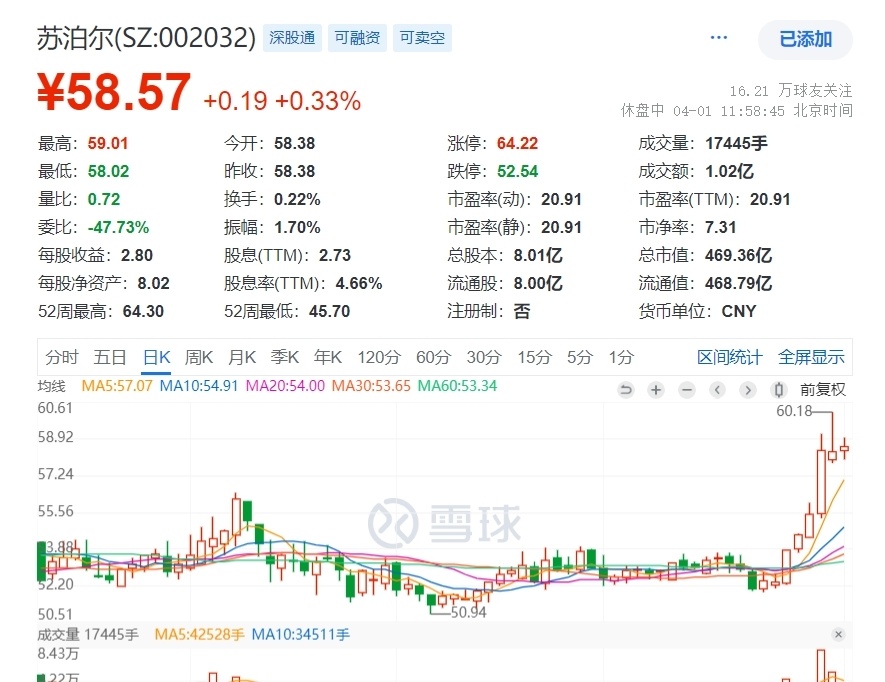
Task: Click the 50.94 low price marker
Action: click(468, 612)
